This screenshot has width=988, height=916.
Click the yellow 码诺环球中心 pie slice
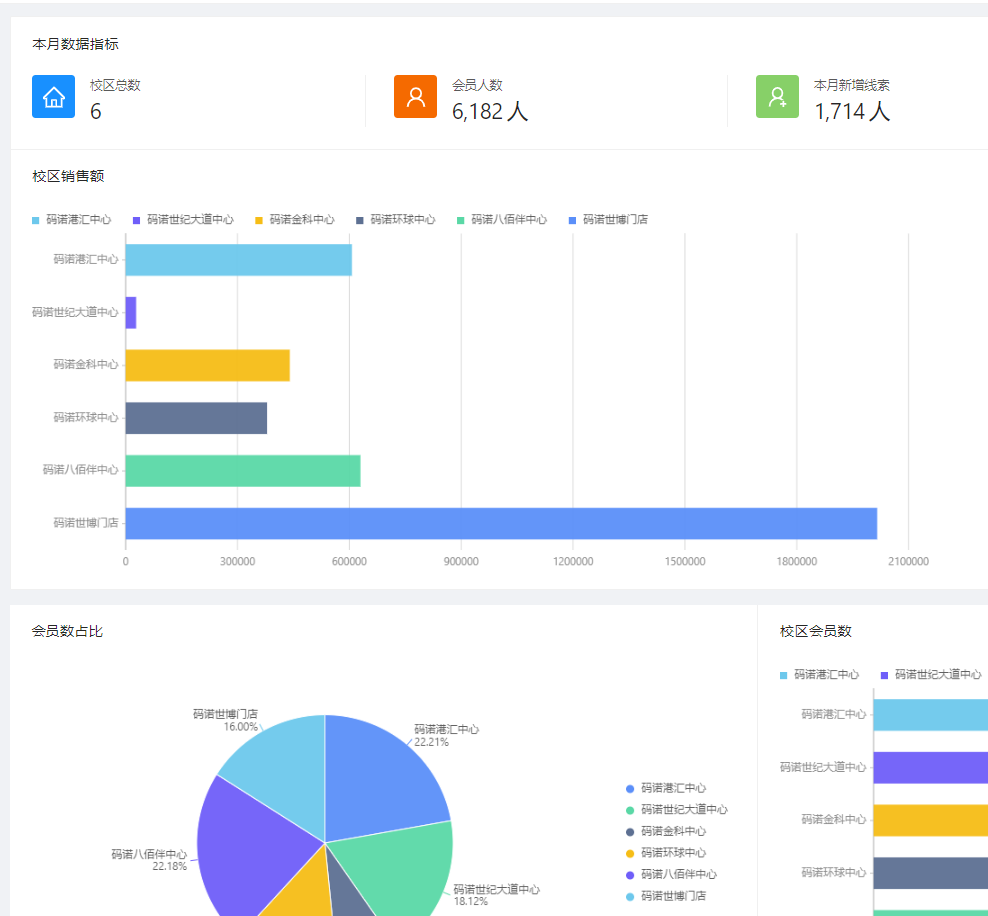tap(302, 895)
